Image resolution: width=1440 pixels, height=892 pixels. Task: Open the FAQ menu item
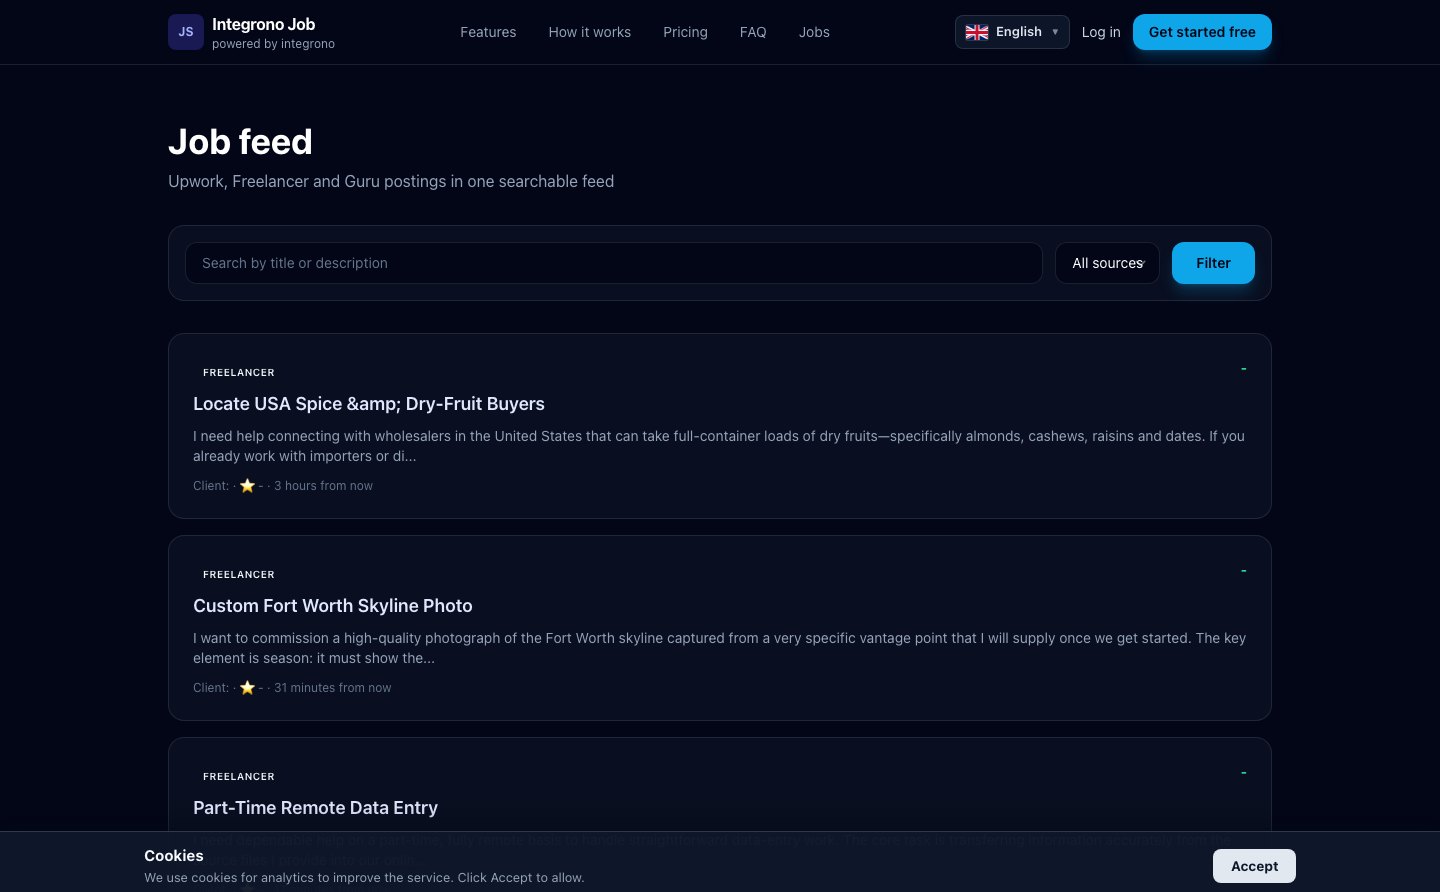[x=753, y=32]
